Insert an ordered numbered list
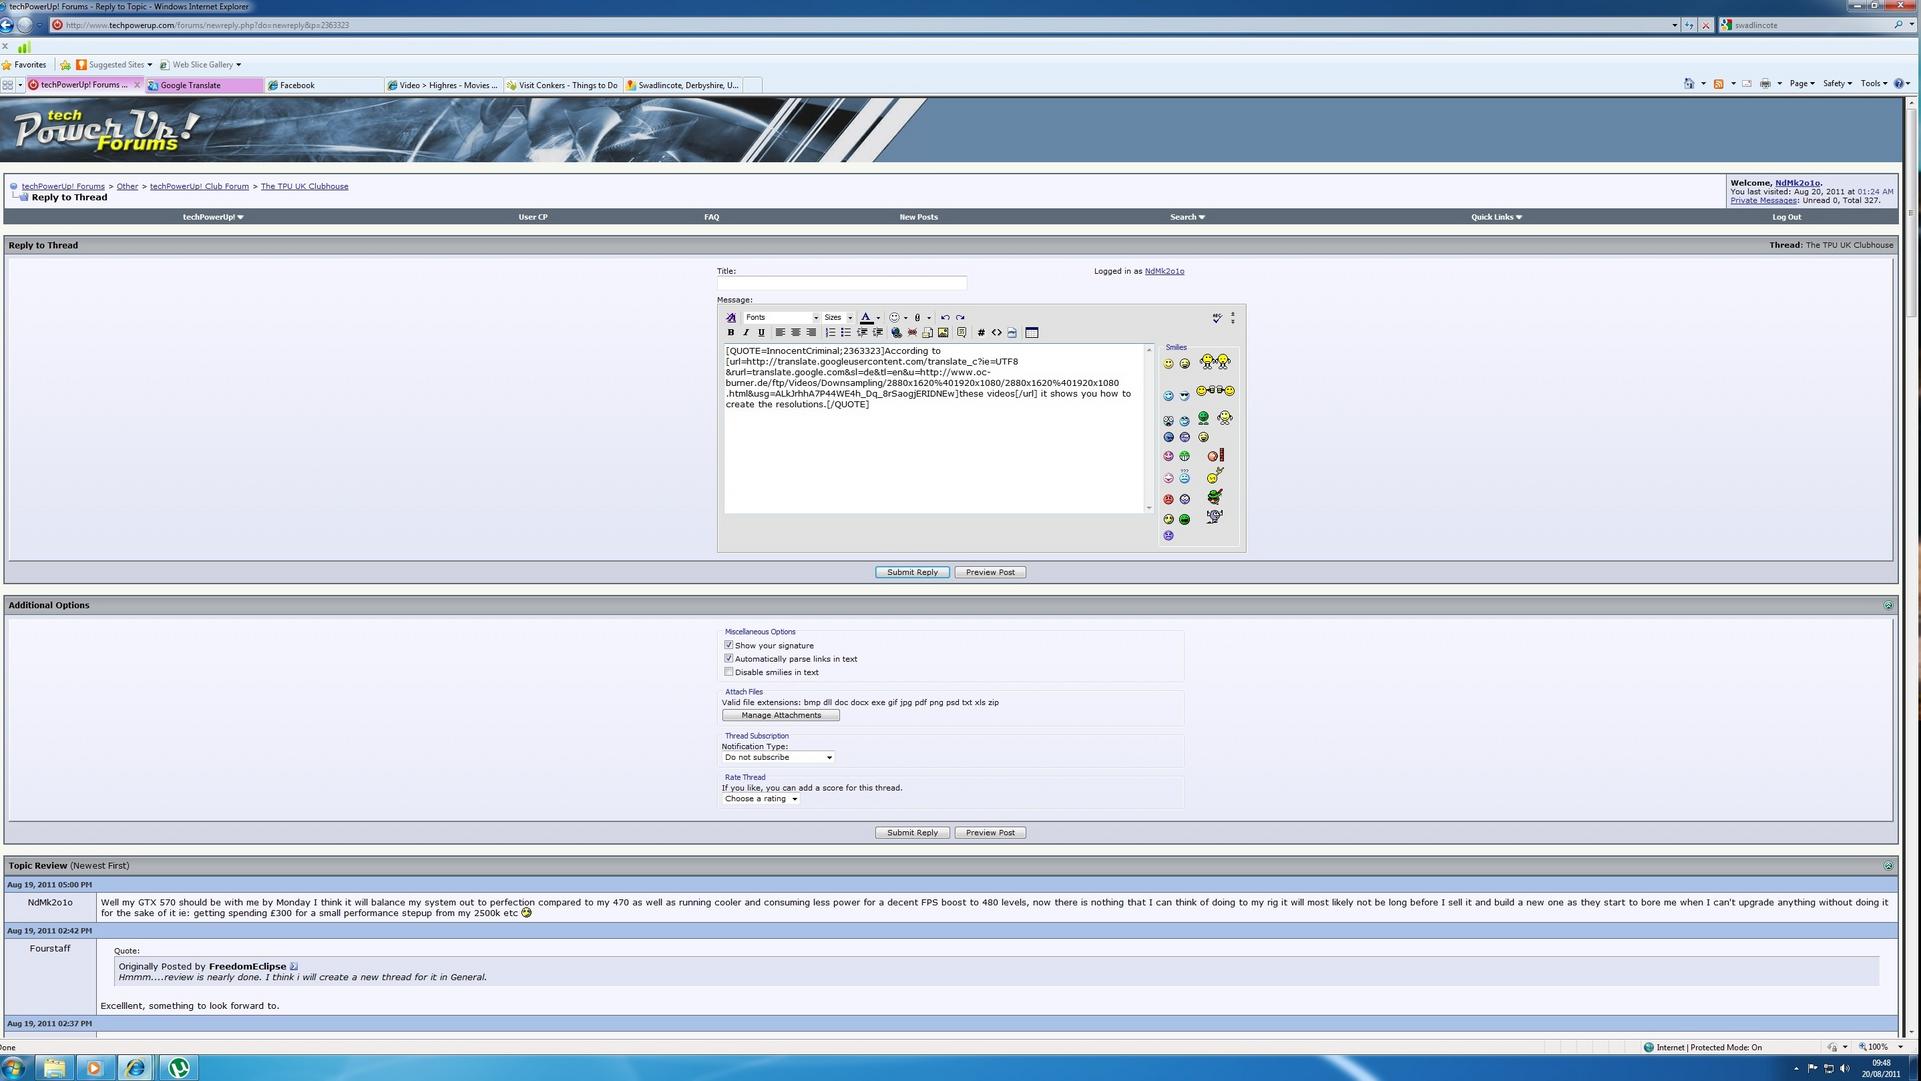 (830, 332)
